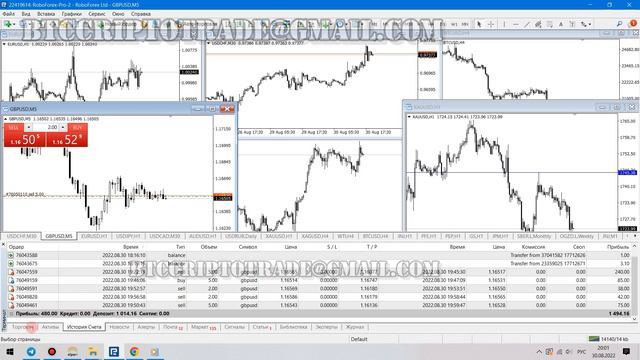The image size is (640, 360).
Task: Open the Активы terminal tab
Action: (50, 327)
